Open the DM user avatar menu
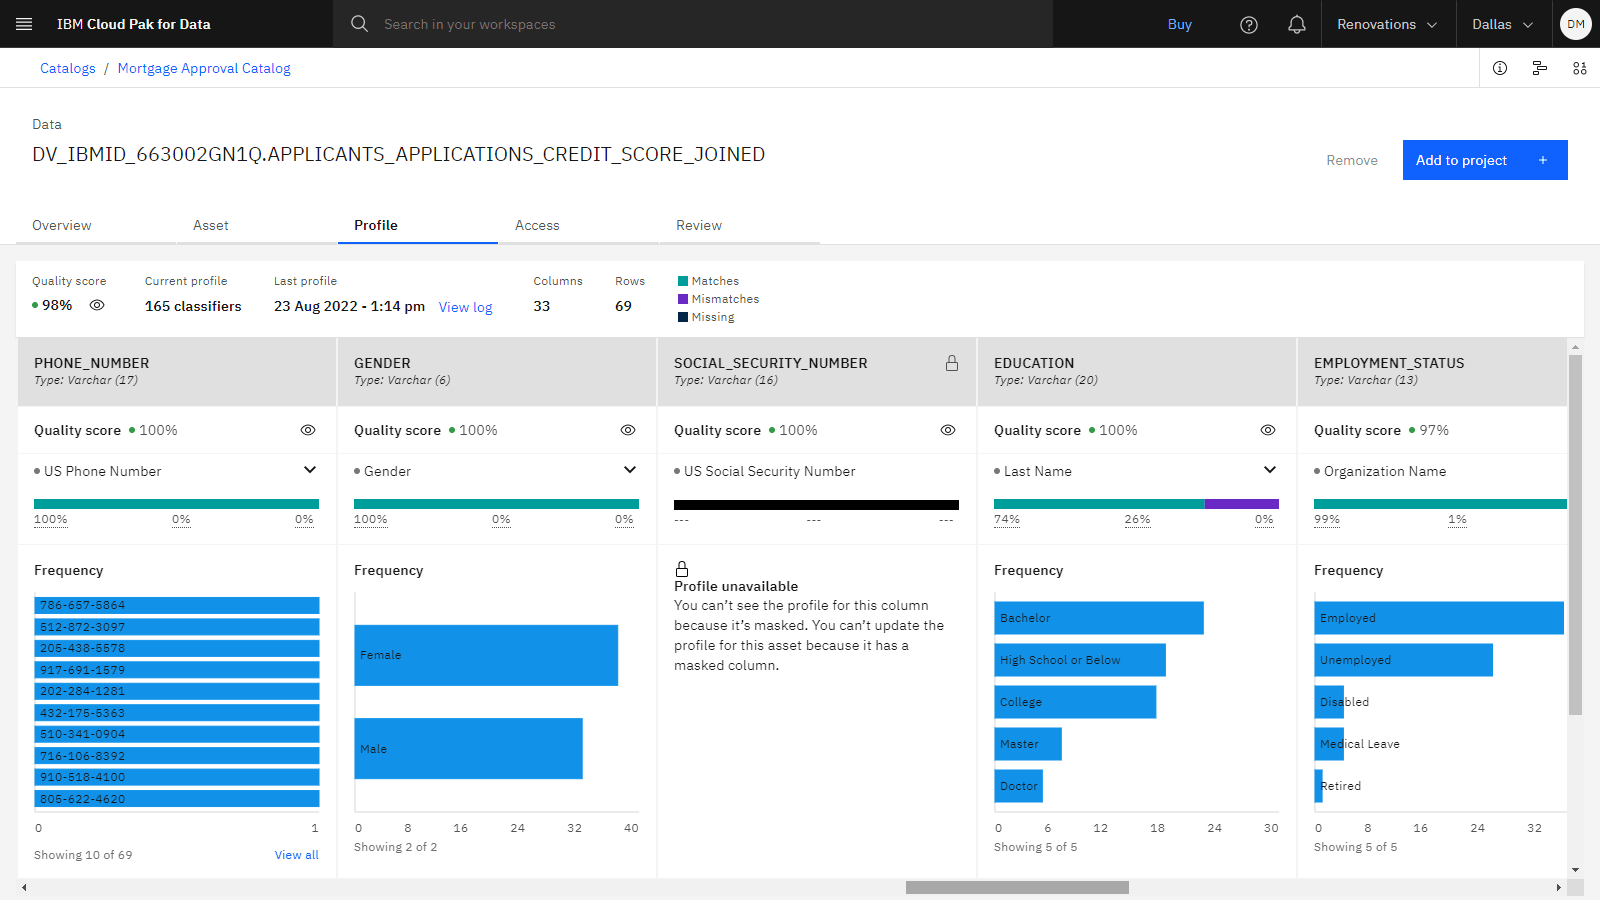Viewport: 1600px width, 900px height. point(1576,24)
